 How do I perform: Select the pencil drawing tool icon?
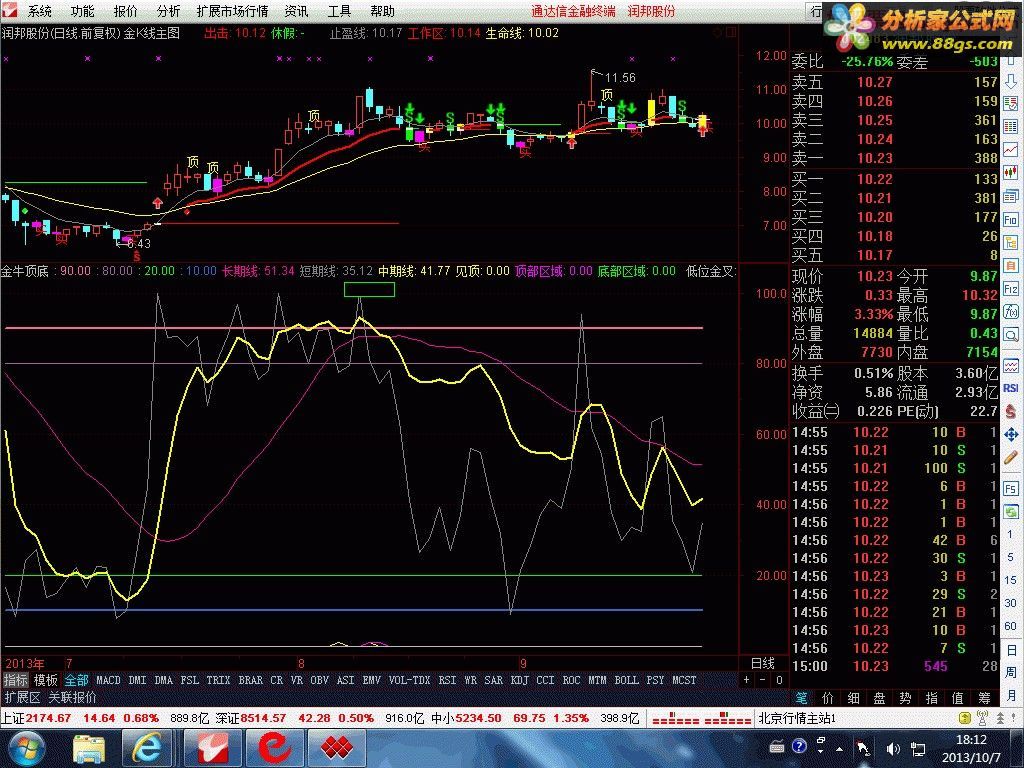click(1011, 458)
